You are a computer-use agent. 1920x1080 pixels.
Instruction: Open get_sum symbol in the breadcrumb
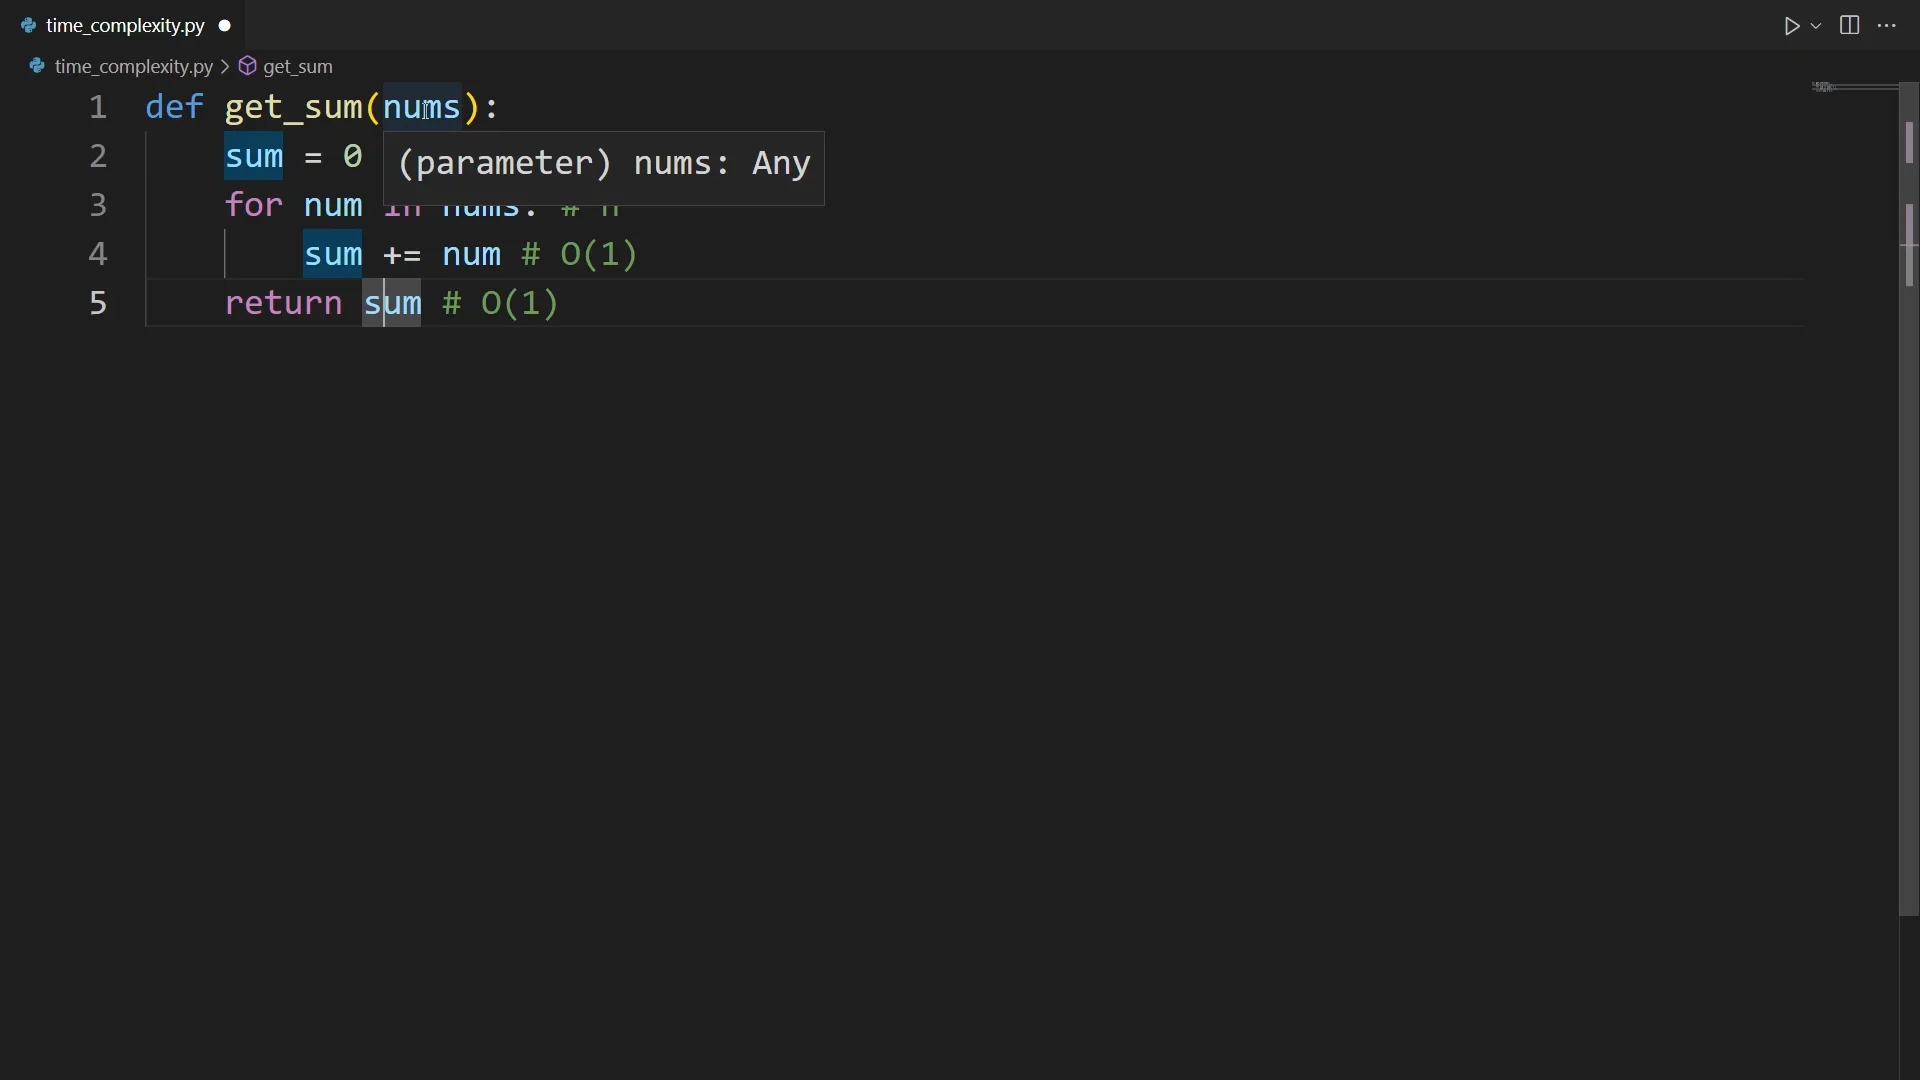coord(298,67)
